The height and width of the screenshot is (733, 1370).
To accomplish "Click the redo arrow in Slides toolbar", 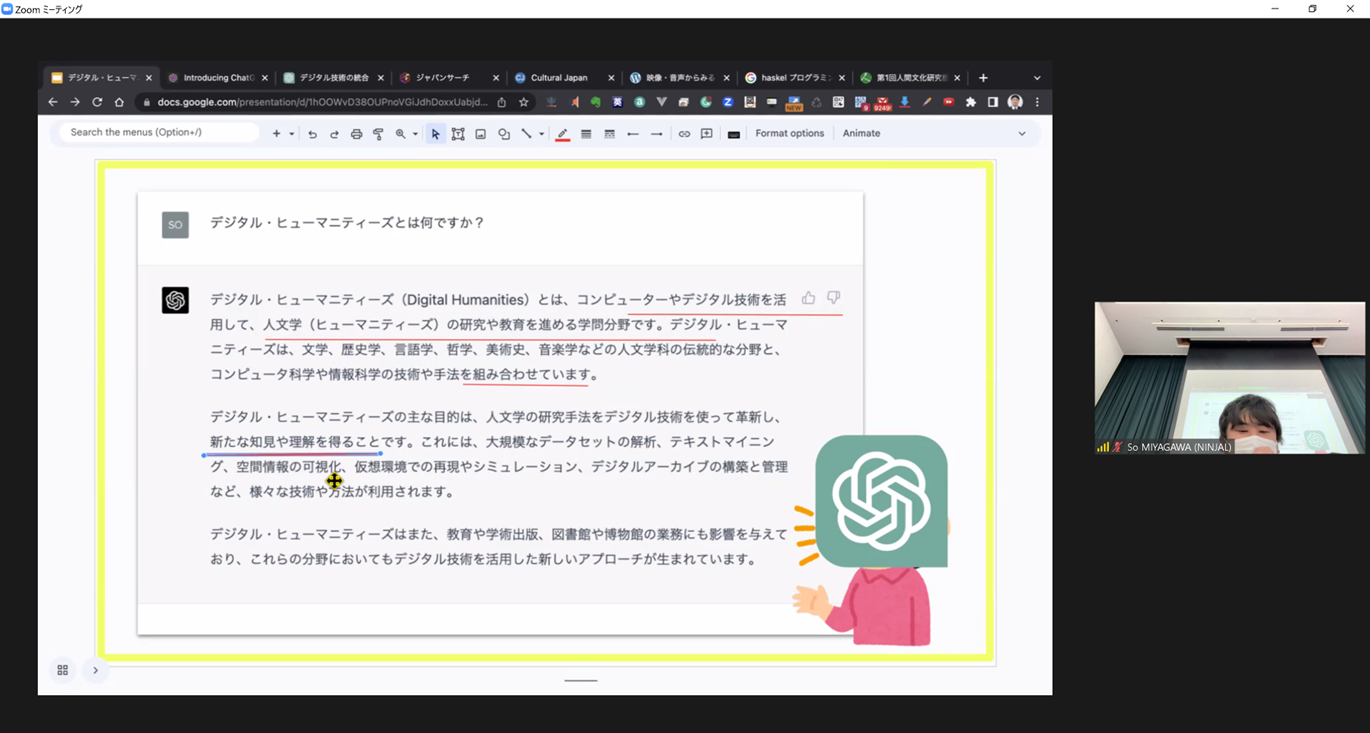I will [x=334, y=134].
